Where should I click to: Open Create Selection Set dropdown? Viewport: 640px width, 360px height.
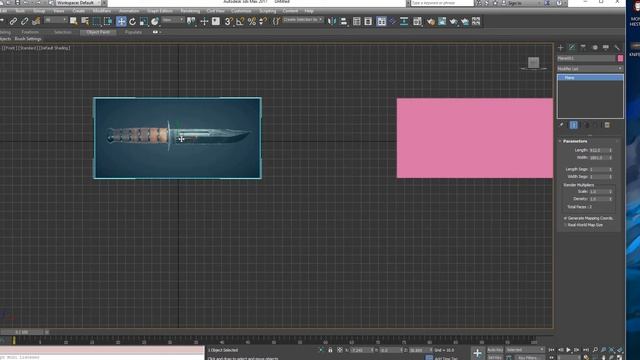point(303,20)
